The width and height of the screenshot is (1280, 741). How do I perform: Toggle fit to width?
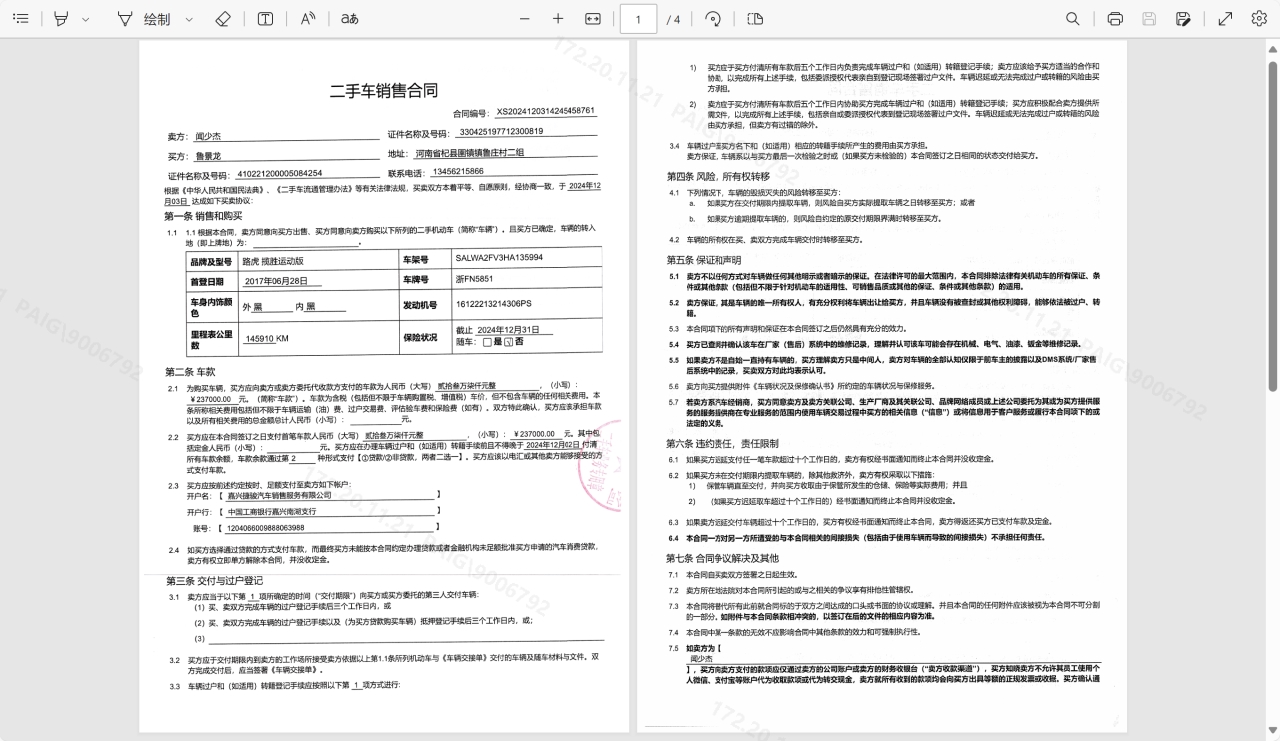click(x=592, y=19)
